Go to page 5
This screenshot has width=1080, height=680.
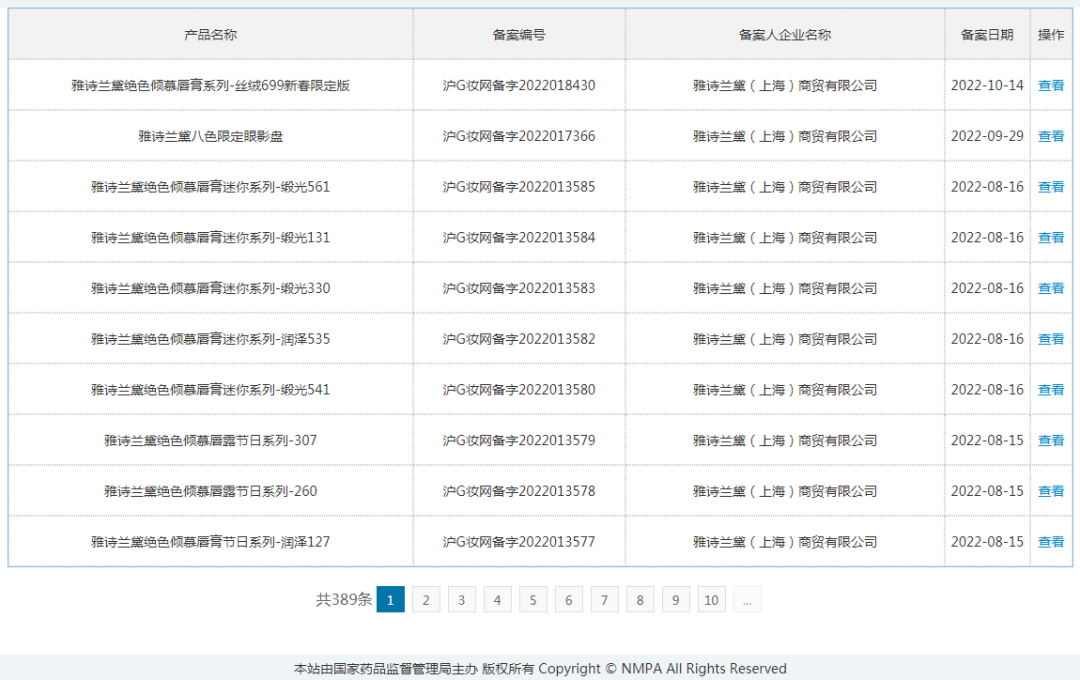point(533,599)
